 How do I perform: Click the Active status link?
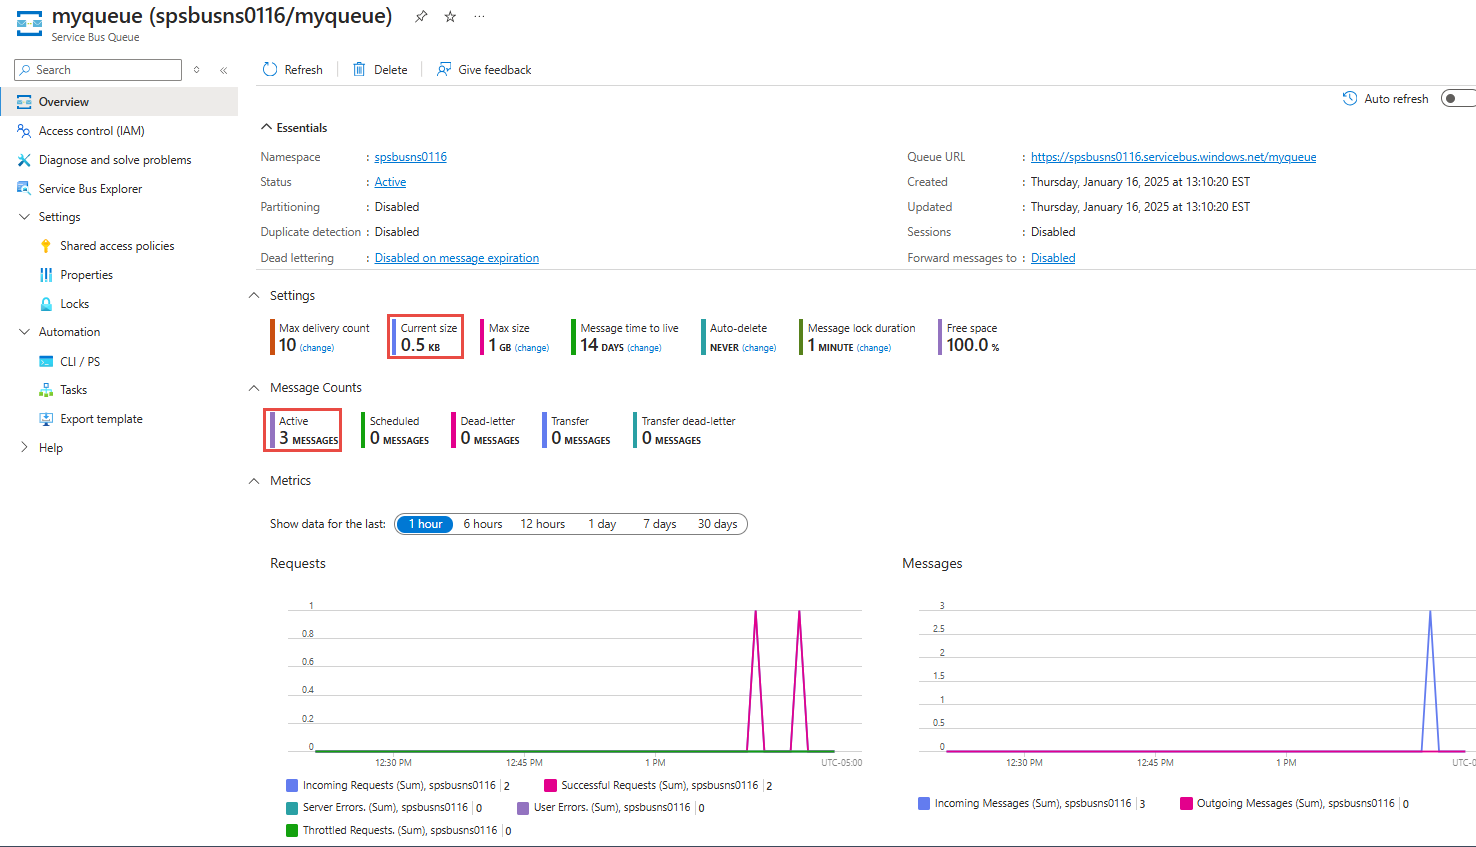pos(390,182)
